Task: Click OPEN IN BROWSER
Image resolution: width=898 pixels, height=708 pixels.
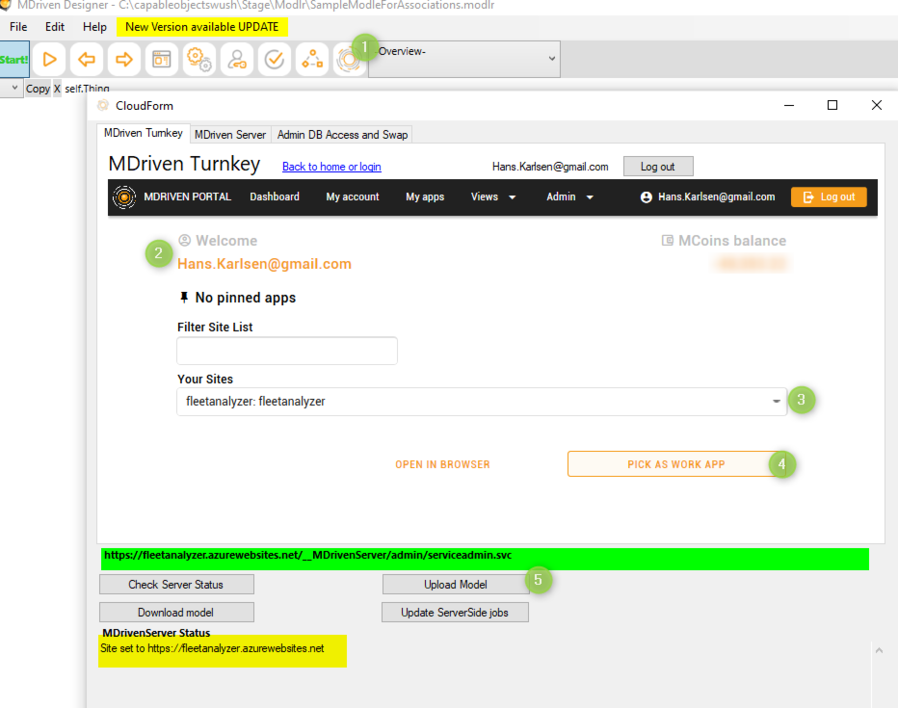Action: coord(443,465)
